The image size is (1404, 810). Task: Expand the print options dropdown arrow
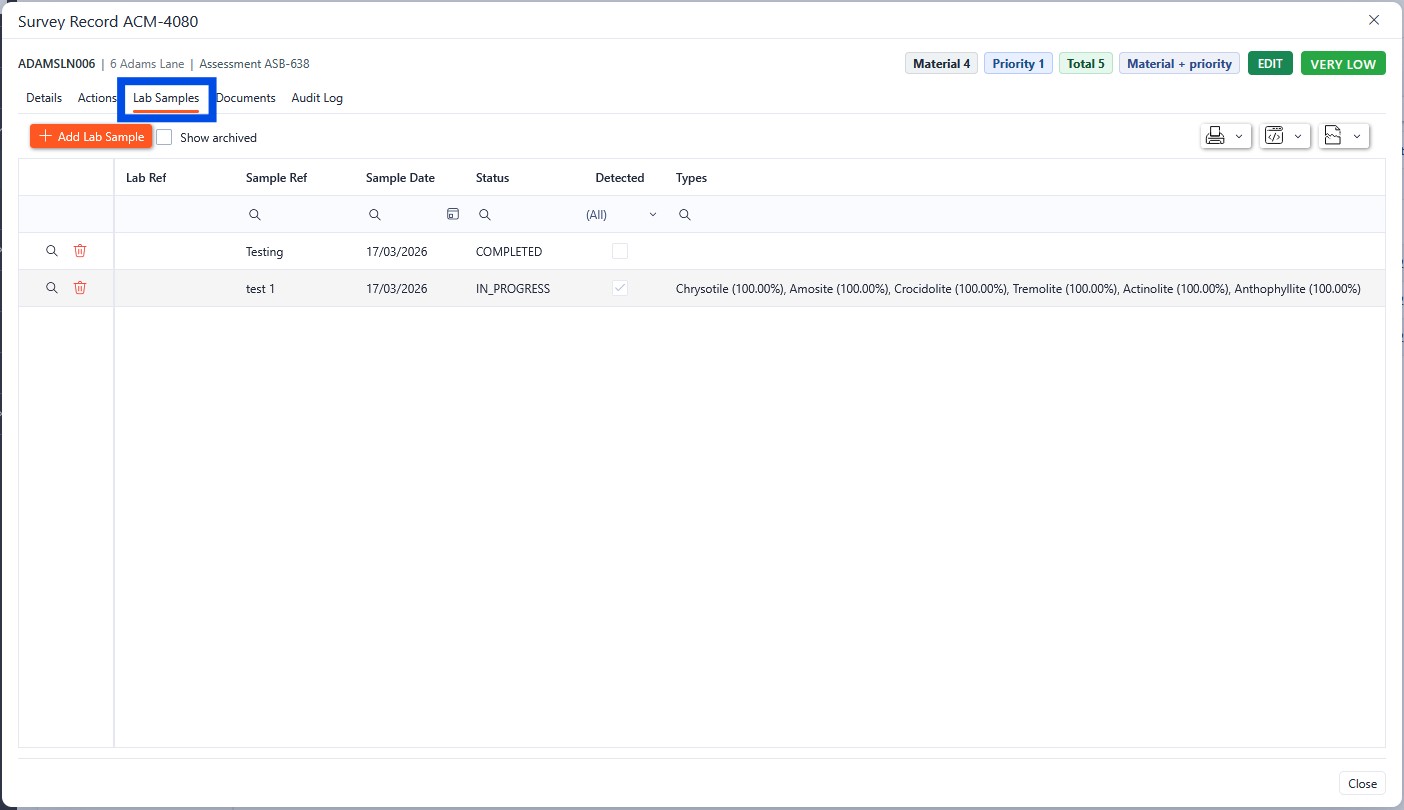tap(1240, 136)
